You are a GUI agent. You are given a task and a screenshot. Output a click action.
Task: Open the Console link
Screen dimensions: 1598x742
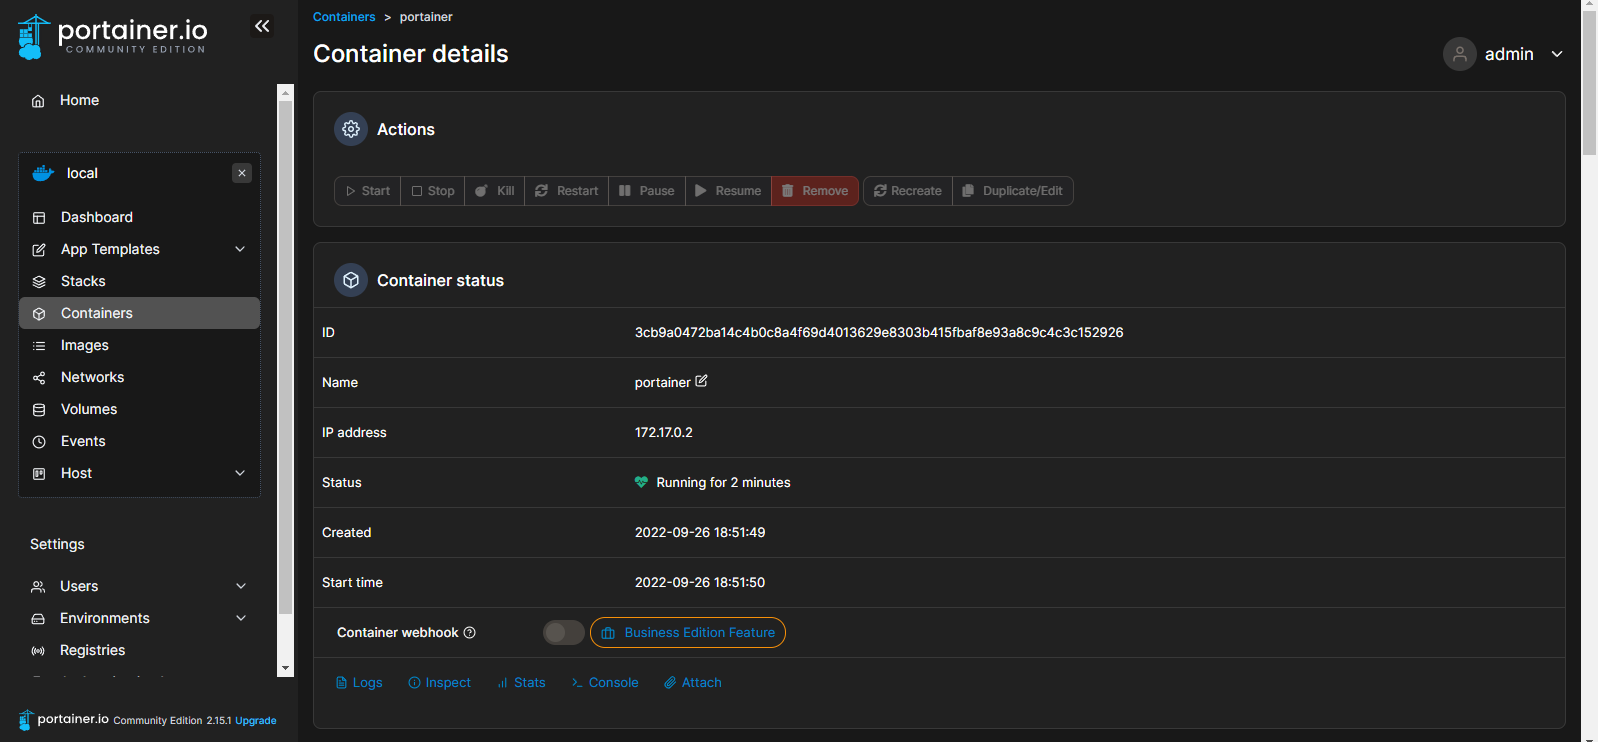[x=605, y=682]
